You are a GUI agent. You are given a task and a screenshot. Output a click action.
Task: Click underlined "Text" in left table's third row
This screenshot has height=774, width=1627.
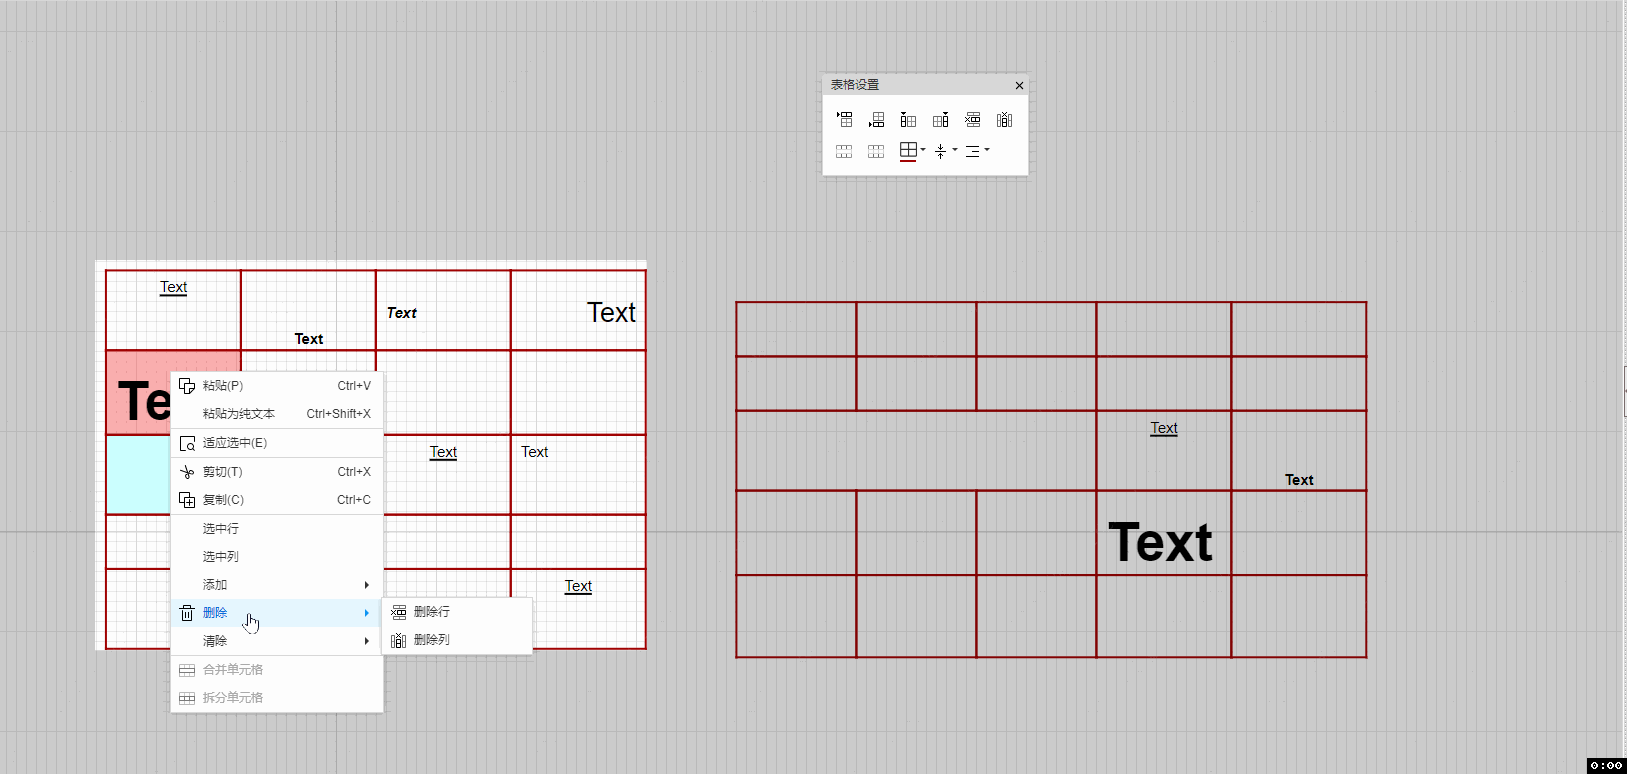(x=443, y=452)
